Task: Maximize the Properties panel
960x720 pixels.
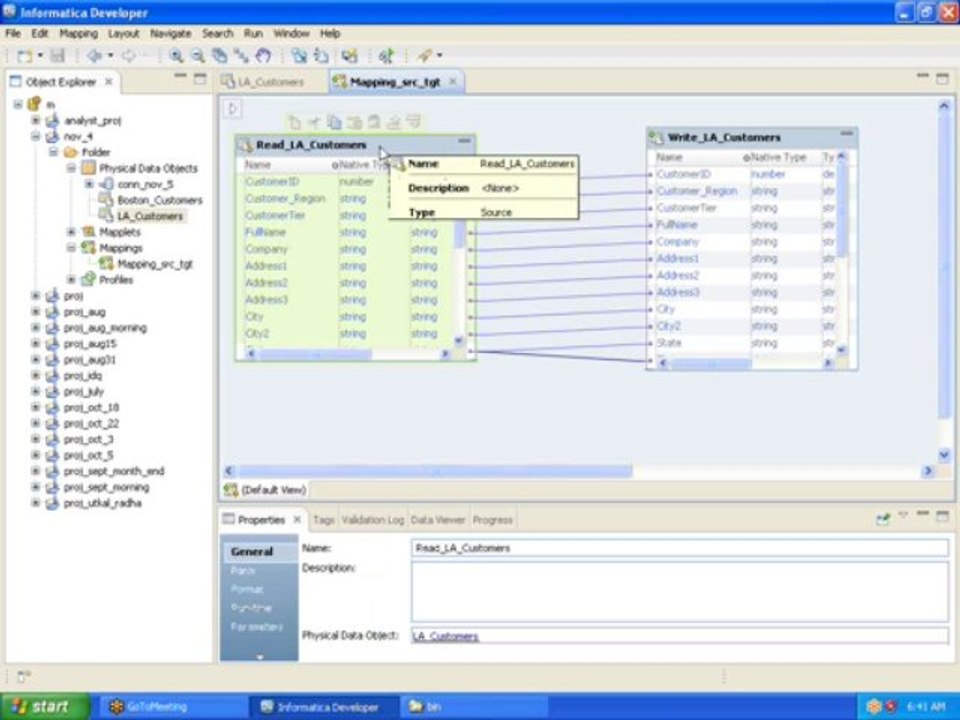Action: pos(942,516)
